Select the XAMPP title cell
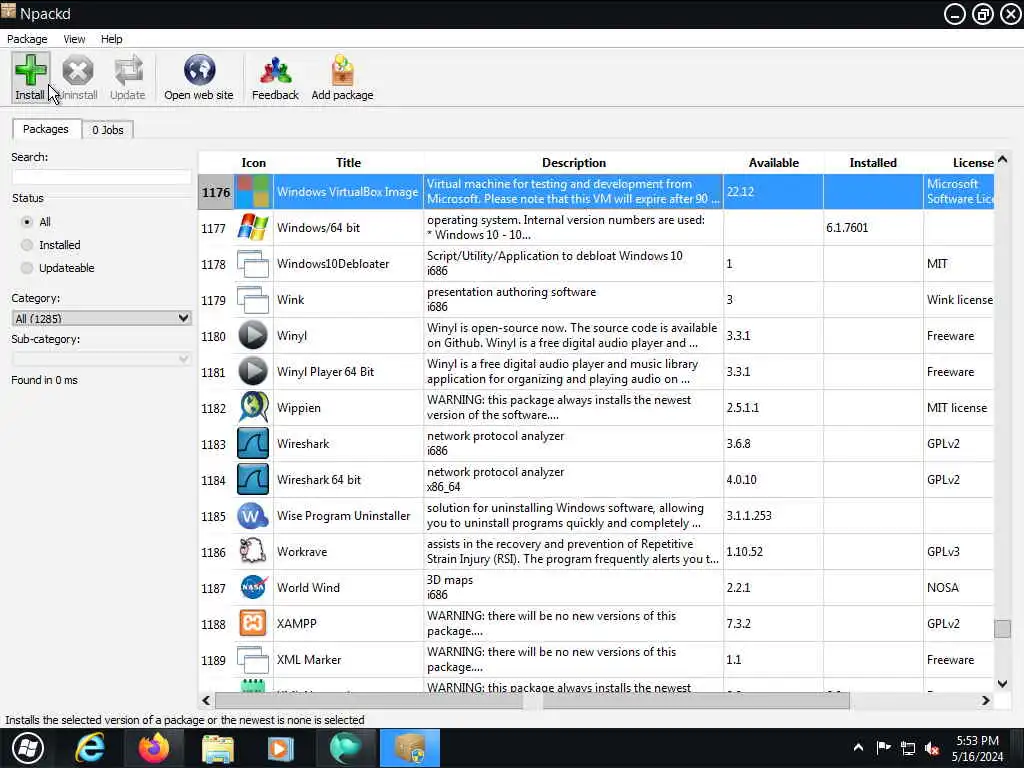Screen dimensions: 1024x768 (x=348, y=624)
